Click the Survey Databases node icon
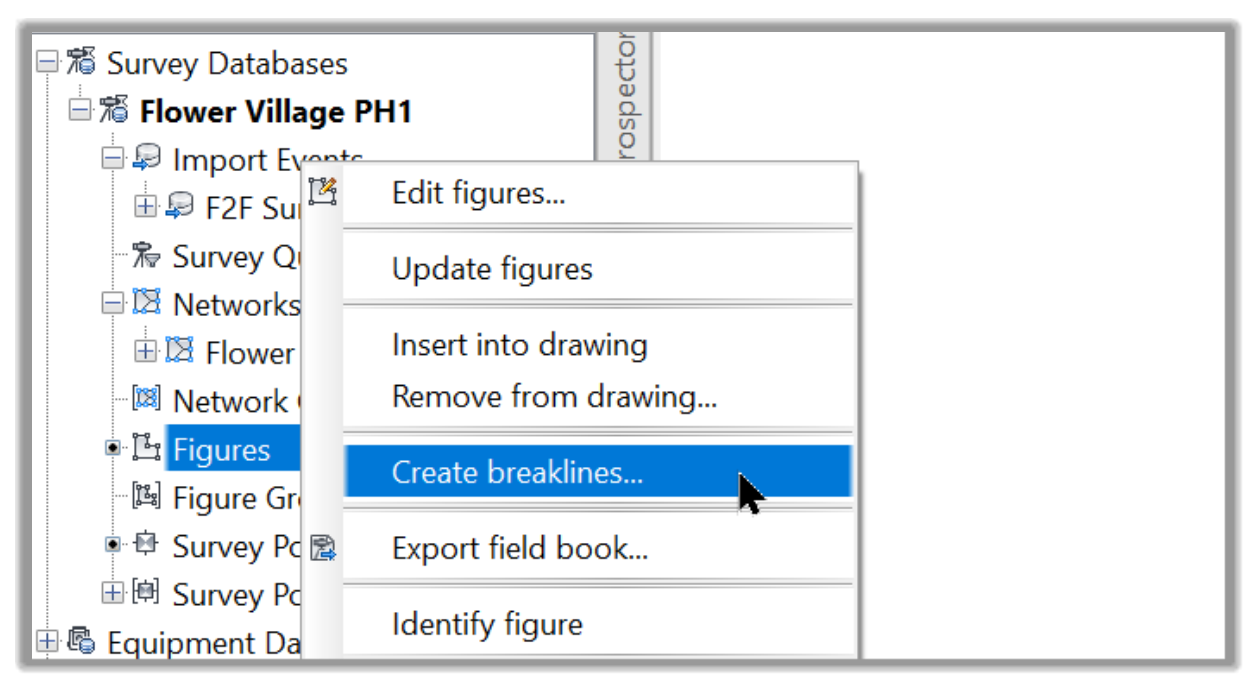The width and height of the screenshot is (1257, 688). tap(83, 63)
